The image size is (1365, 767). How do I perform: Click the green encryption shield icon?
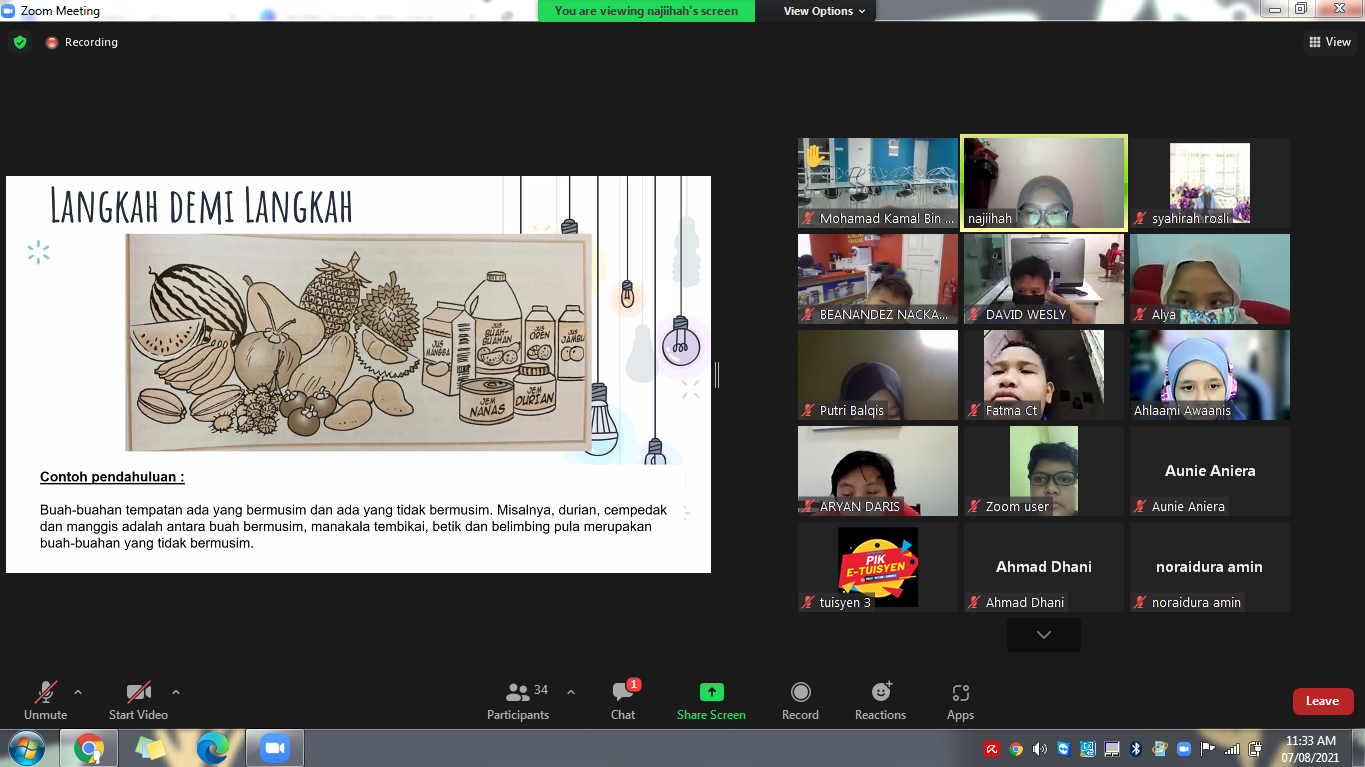[19, 42]
